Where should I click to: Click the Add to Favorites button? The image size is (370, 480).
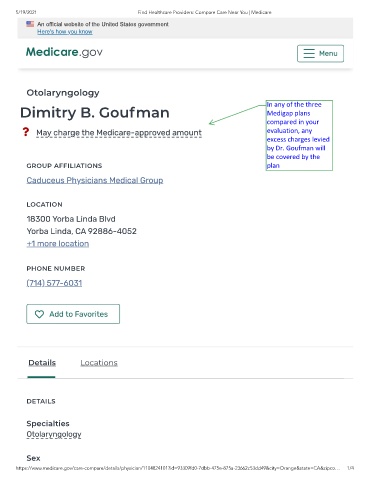point(73,314)
